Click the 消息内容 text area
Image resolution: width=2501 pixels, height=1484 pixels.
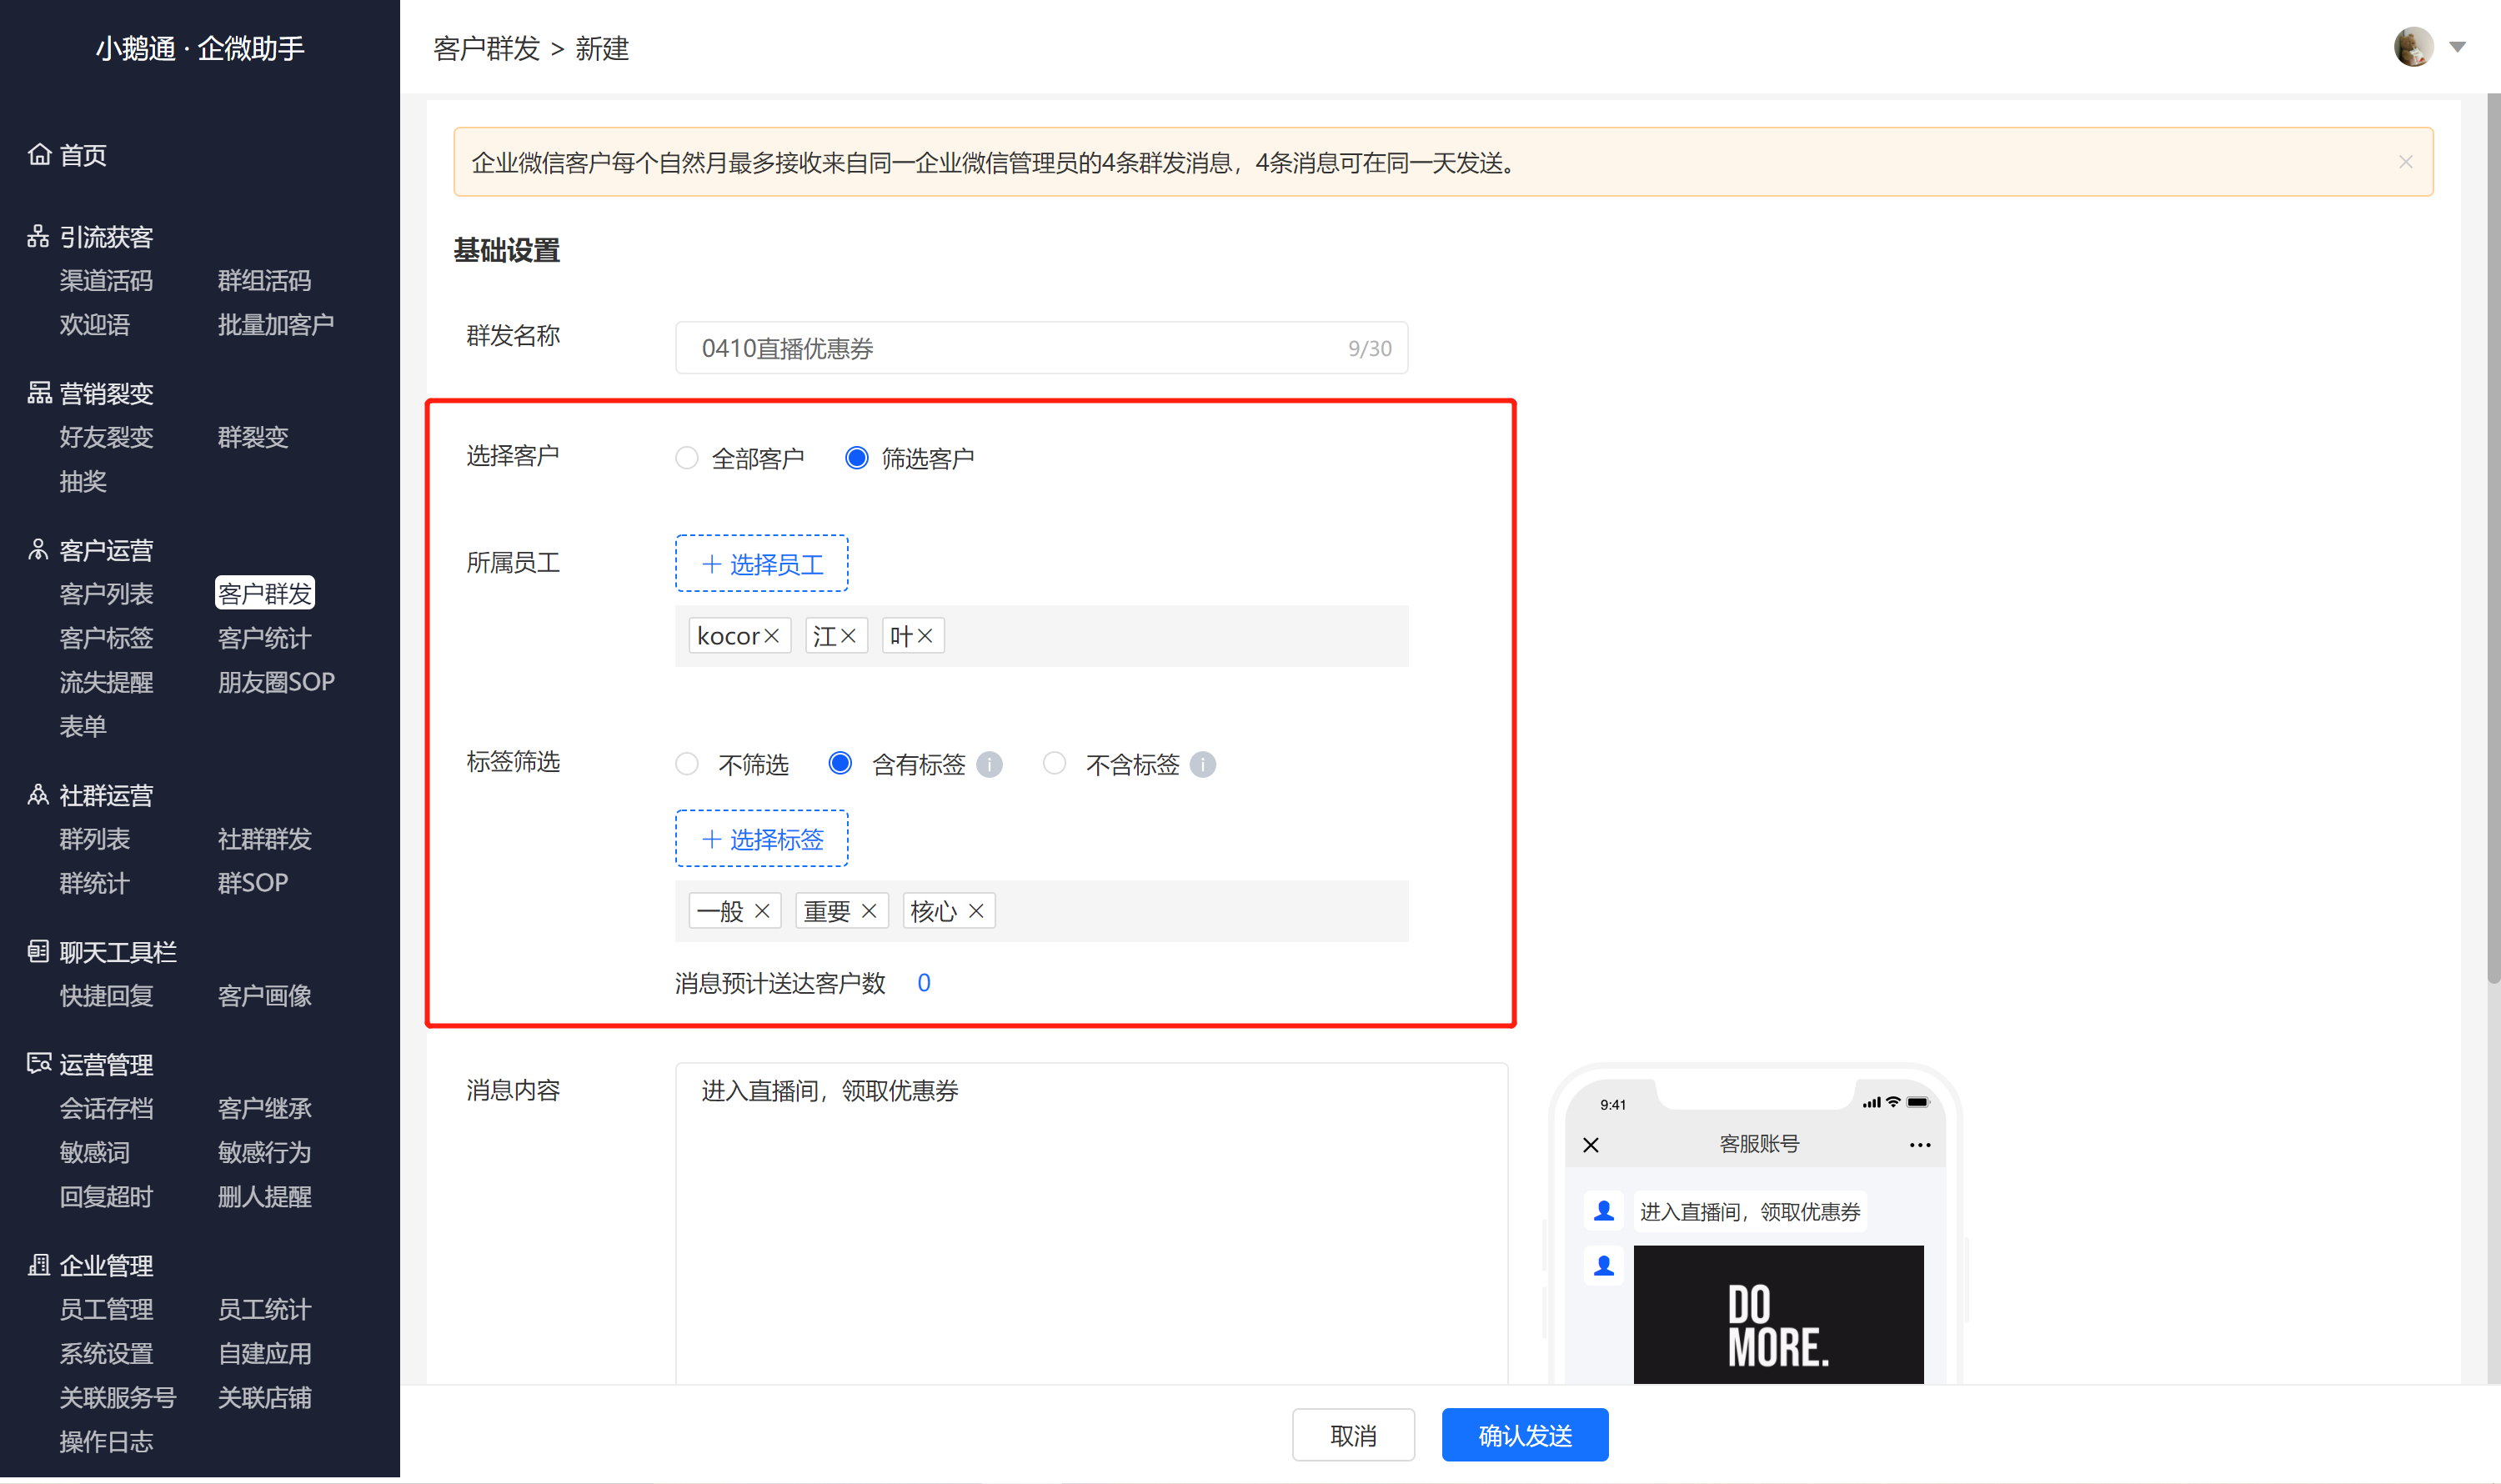click(1091, 1223)
